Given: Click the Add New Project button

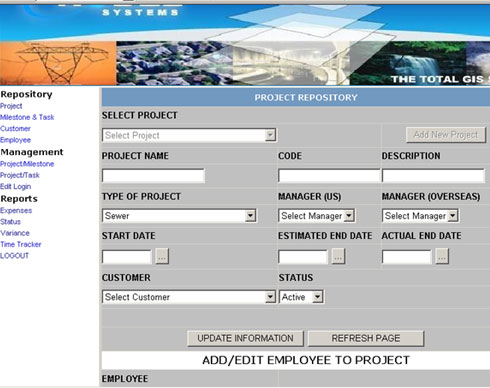Looking at the screenshot, I should 446,135.
